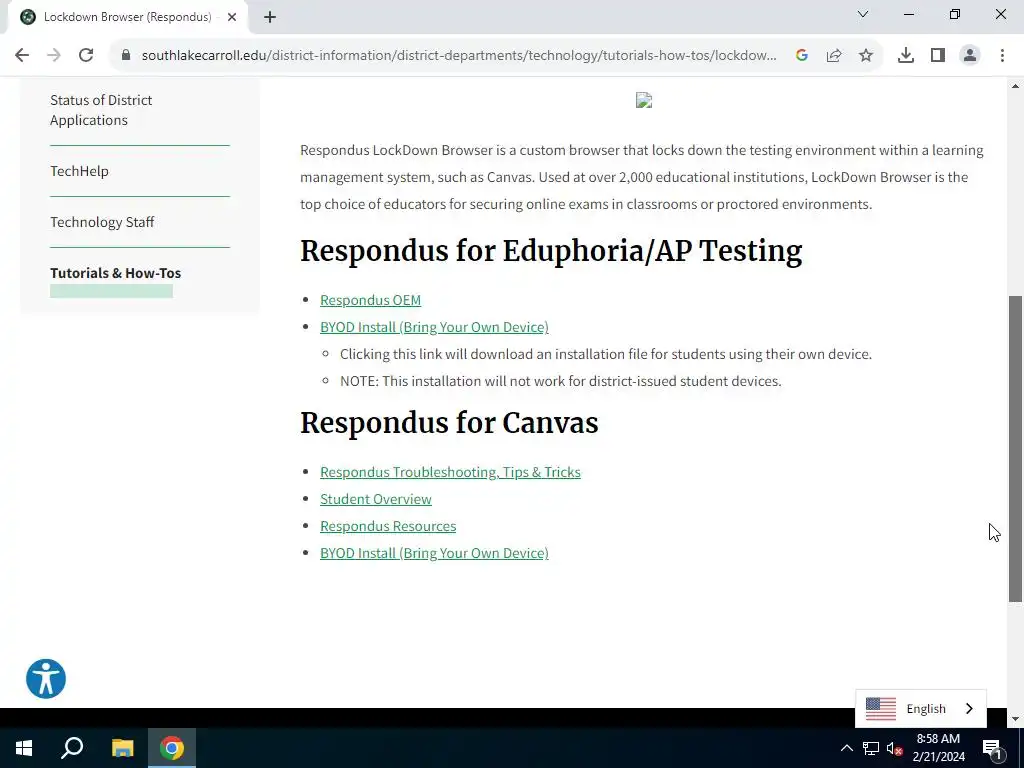Viewport: 1024px width, 768px height.
Task: Open Status of District Applications
Action: click(101, 110)
